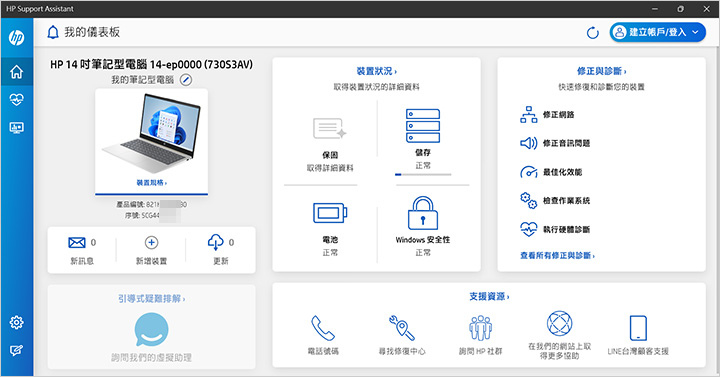Click 詢問 HP 社群 people icon
Image resolution: width=720 pixels, height=377 pixels.
[480, 328]
